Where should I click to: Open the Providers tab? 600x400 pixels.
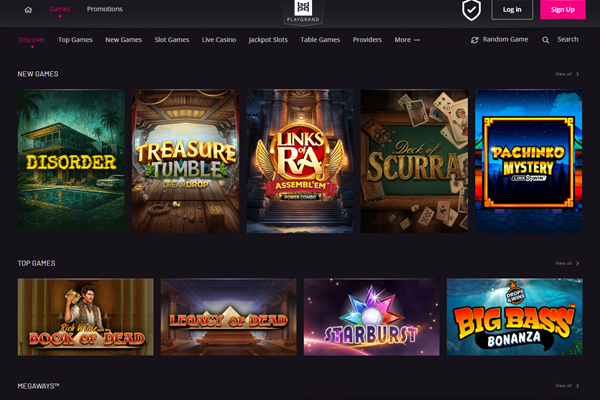367,39
